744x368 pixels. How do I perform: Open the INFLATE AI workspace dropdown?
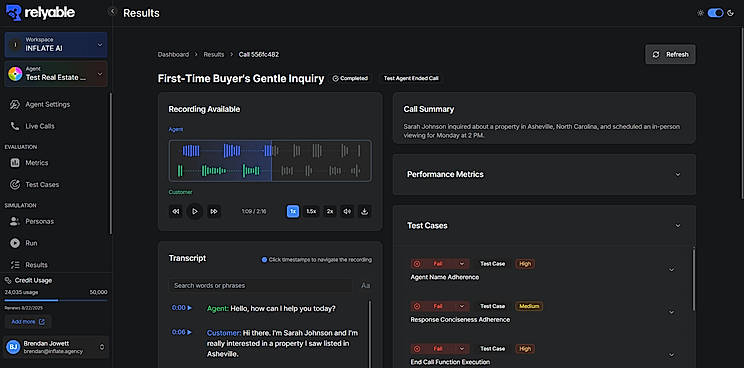[56, 45]
